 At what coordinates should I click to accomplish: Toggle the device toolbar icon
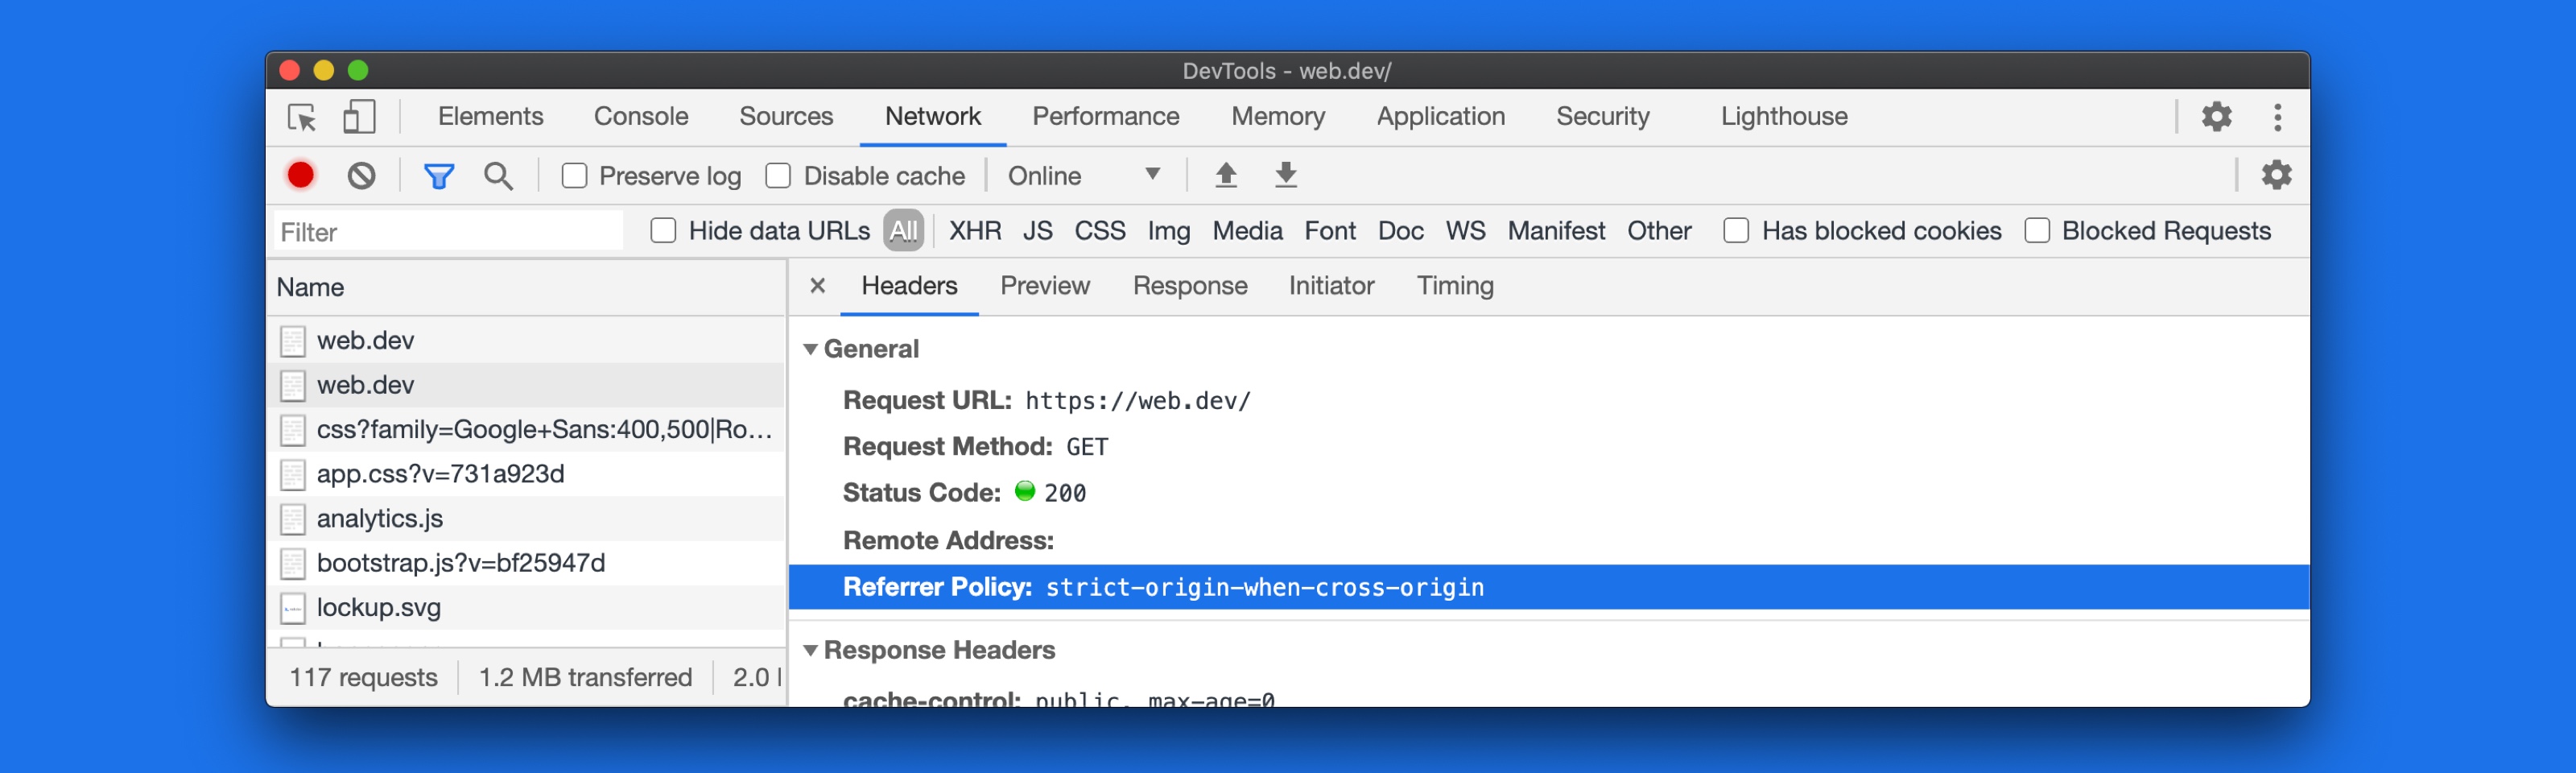coord(358,117)
